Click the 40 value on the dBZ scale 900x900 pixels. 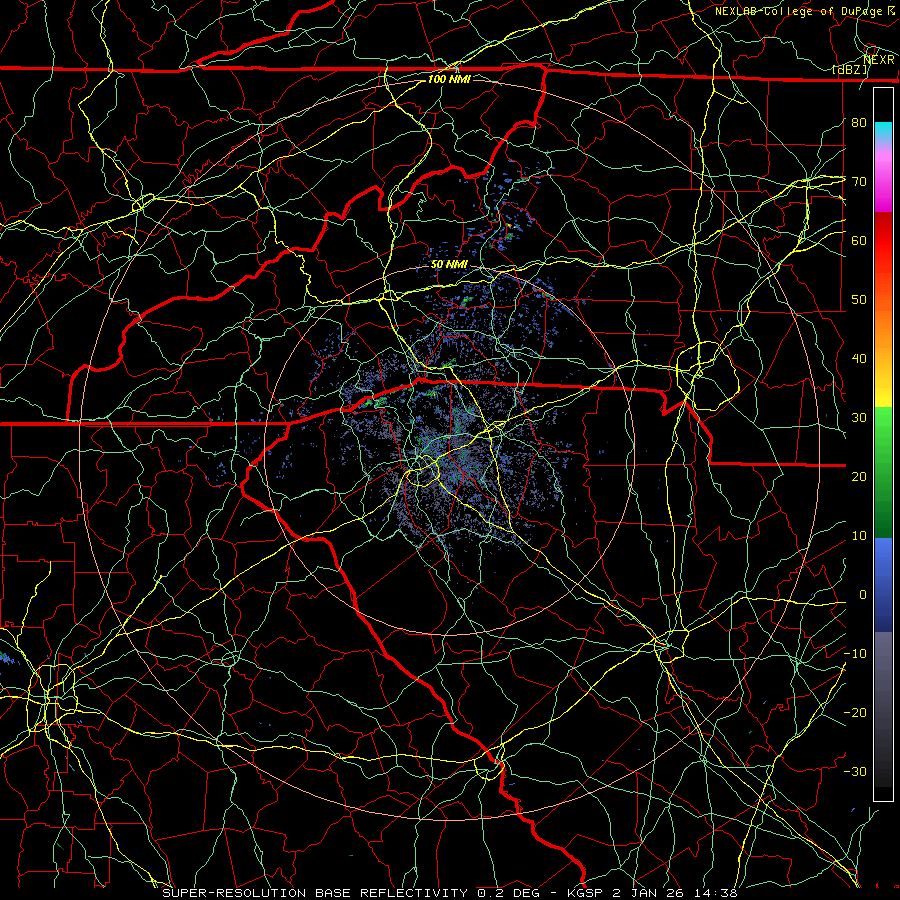(859, 359)
